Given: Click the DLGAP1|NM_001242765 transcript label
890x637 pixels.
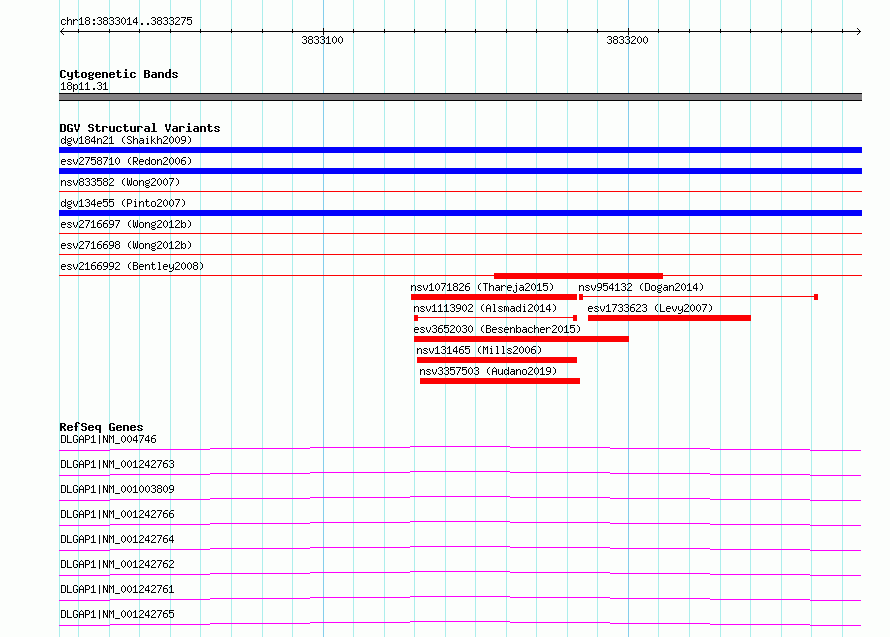Looking at the screenshot, I should pos(117,614).
